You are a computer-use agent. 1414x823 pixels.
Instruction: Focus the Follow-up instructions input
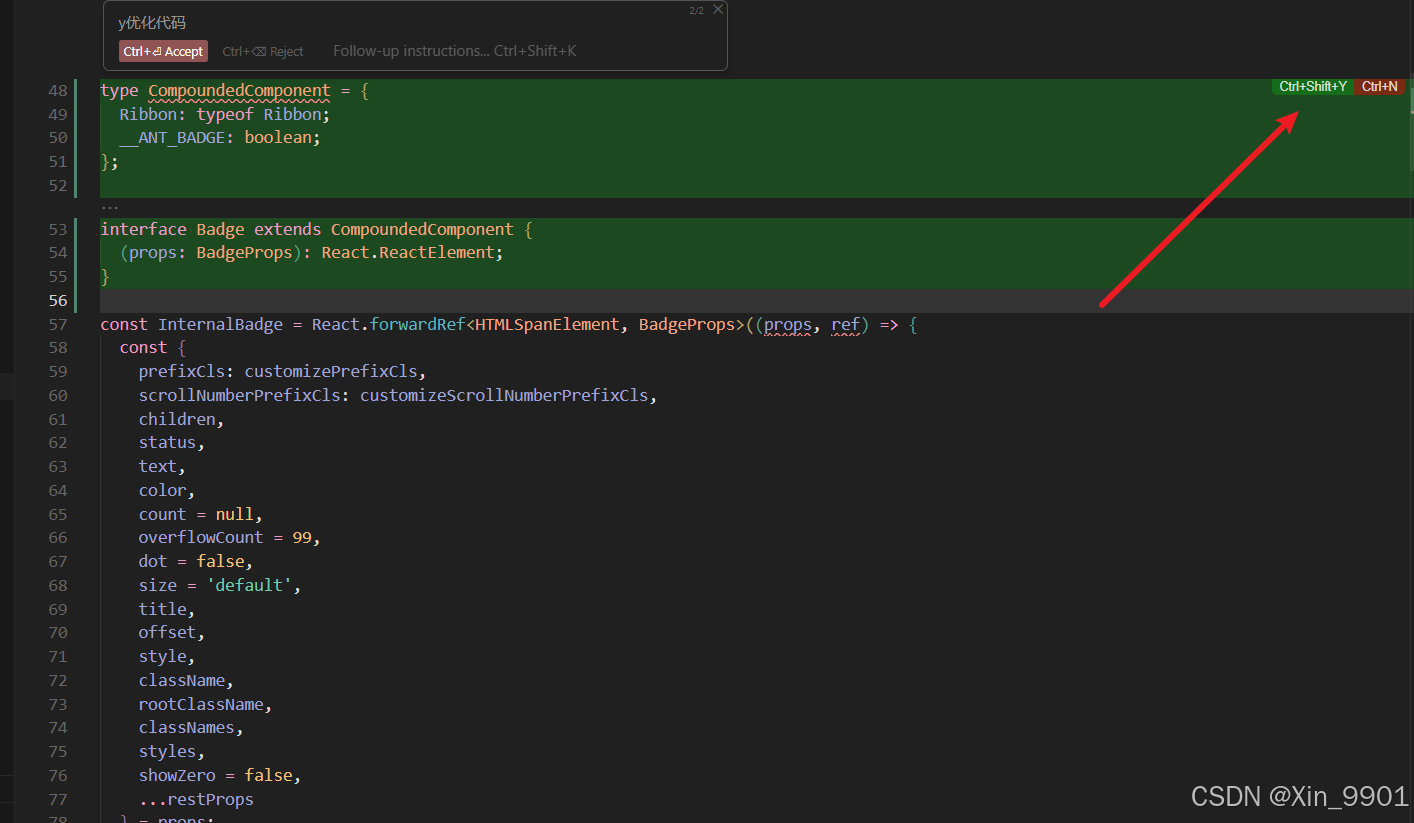[x=454, y=51]
